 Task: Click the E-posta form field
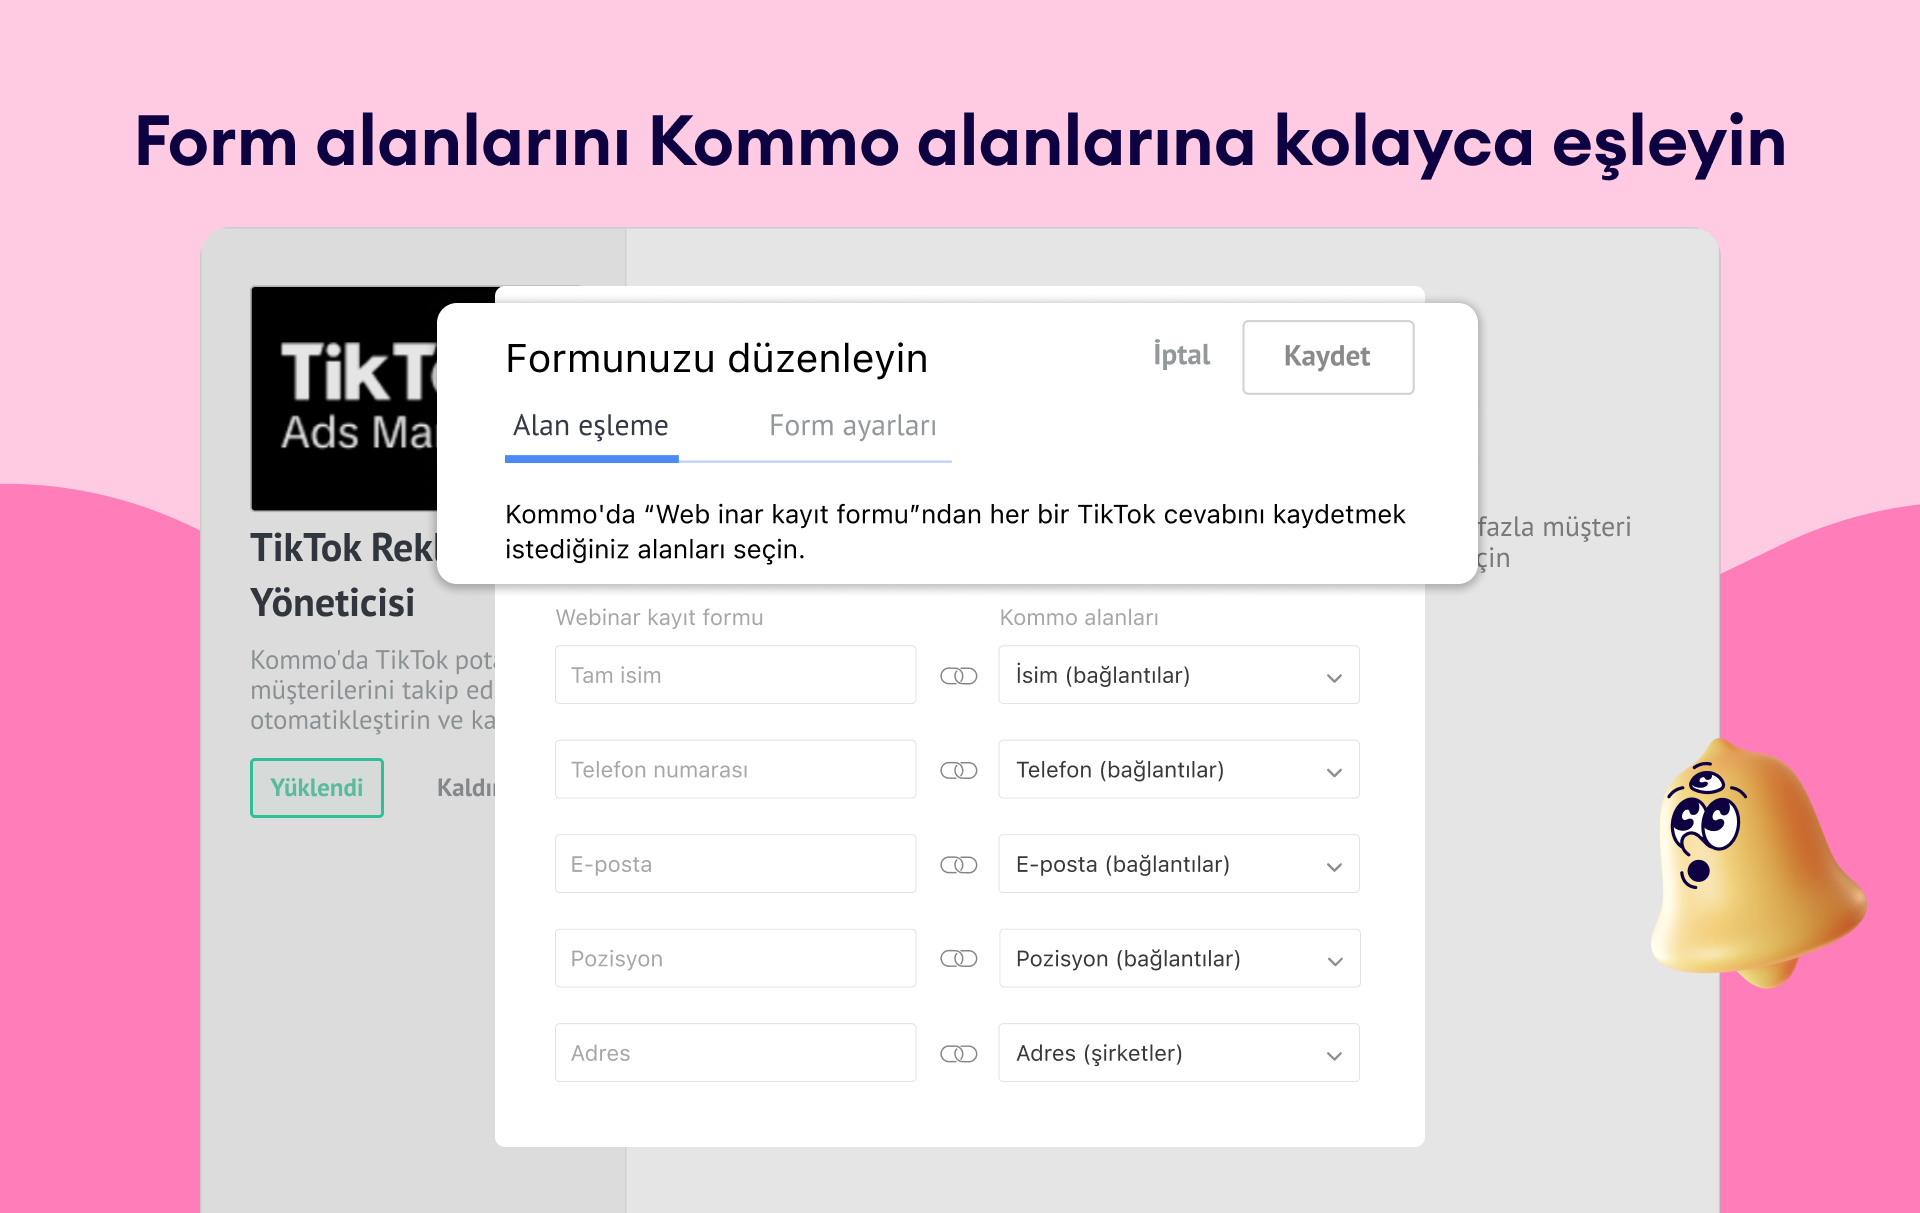click(x=735, y=865)
